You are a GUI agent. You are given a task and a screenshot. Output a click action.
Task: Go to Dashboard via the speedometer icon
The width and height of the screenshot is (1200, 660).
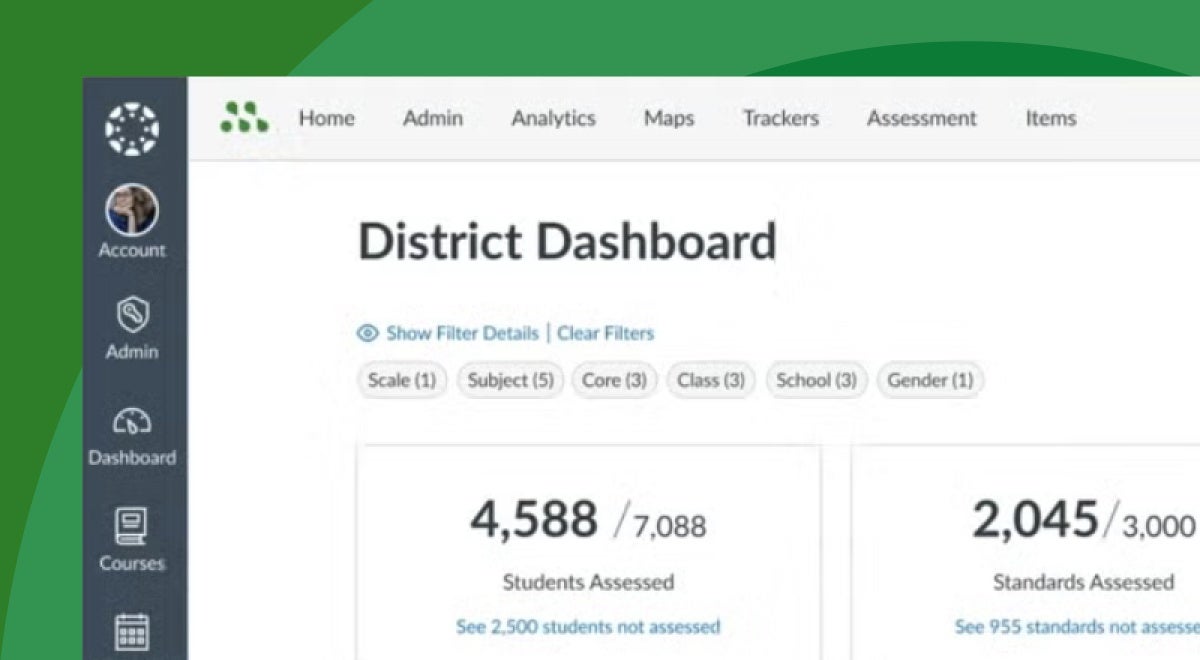(x=132, y=421)
